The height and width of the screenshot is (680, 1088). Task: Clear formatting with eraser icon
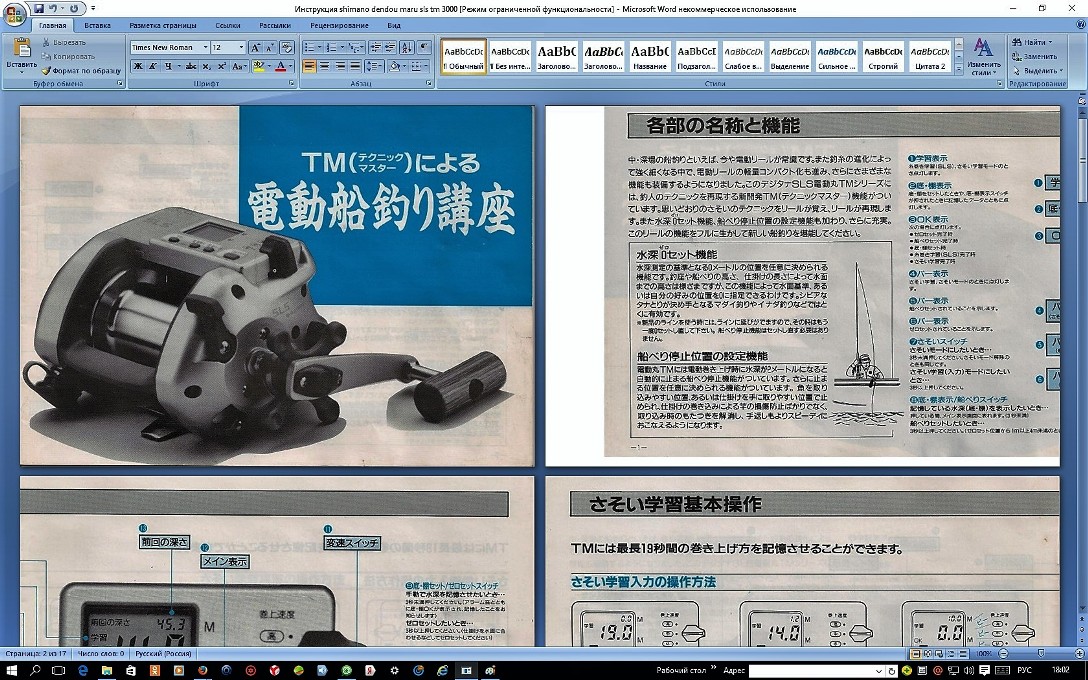pos(287,47)
